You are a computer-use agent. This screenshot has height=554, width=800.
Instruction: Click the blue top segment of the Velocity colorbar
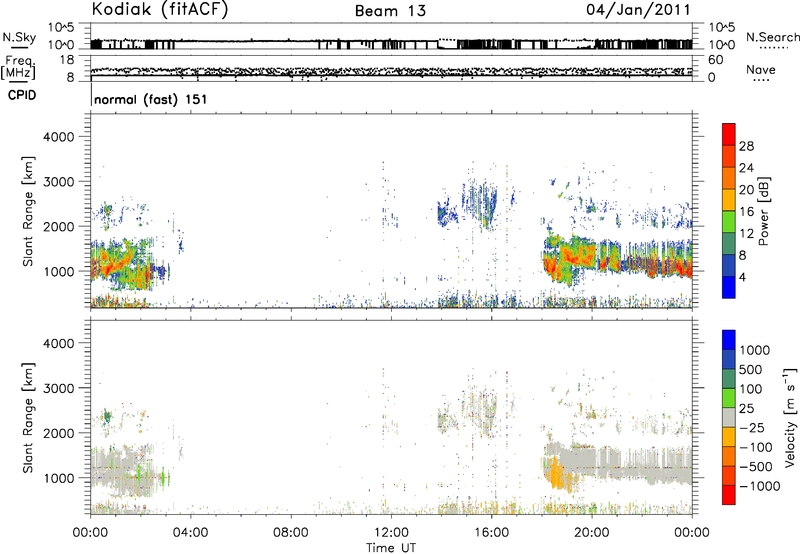[729, 340]
